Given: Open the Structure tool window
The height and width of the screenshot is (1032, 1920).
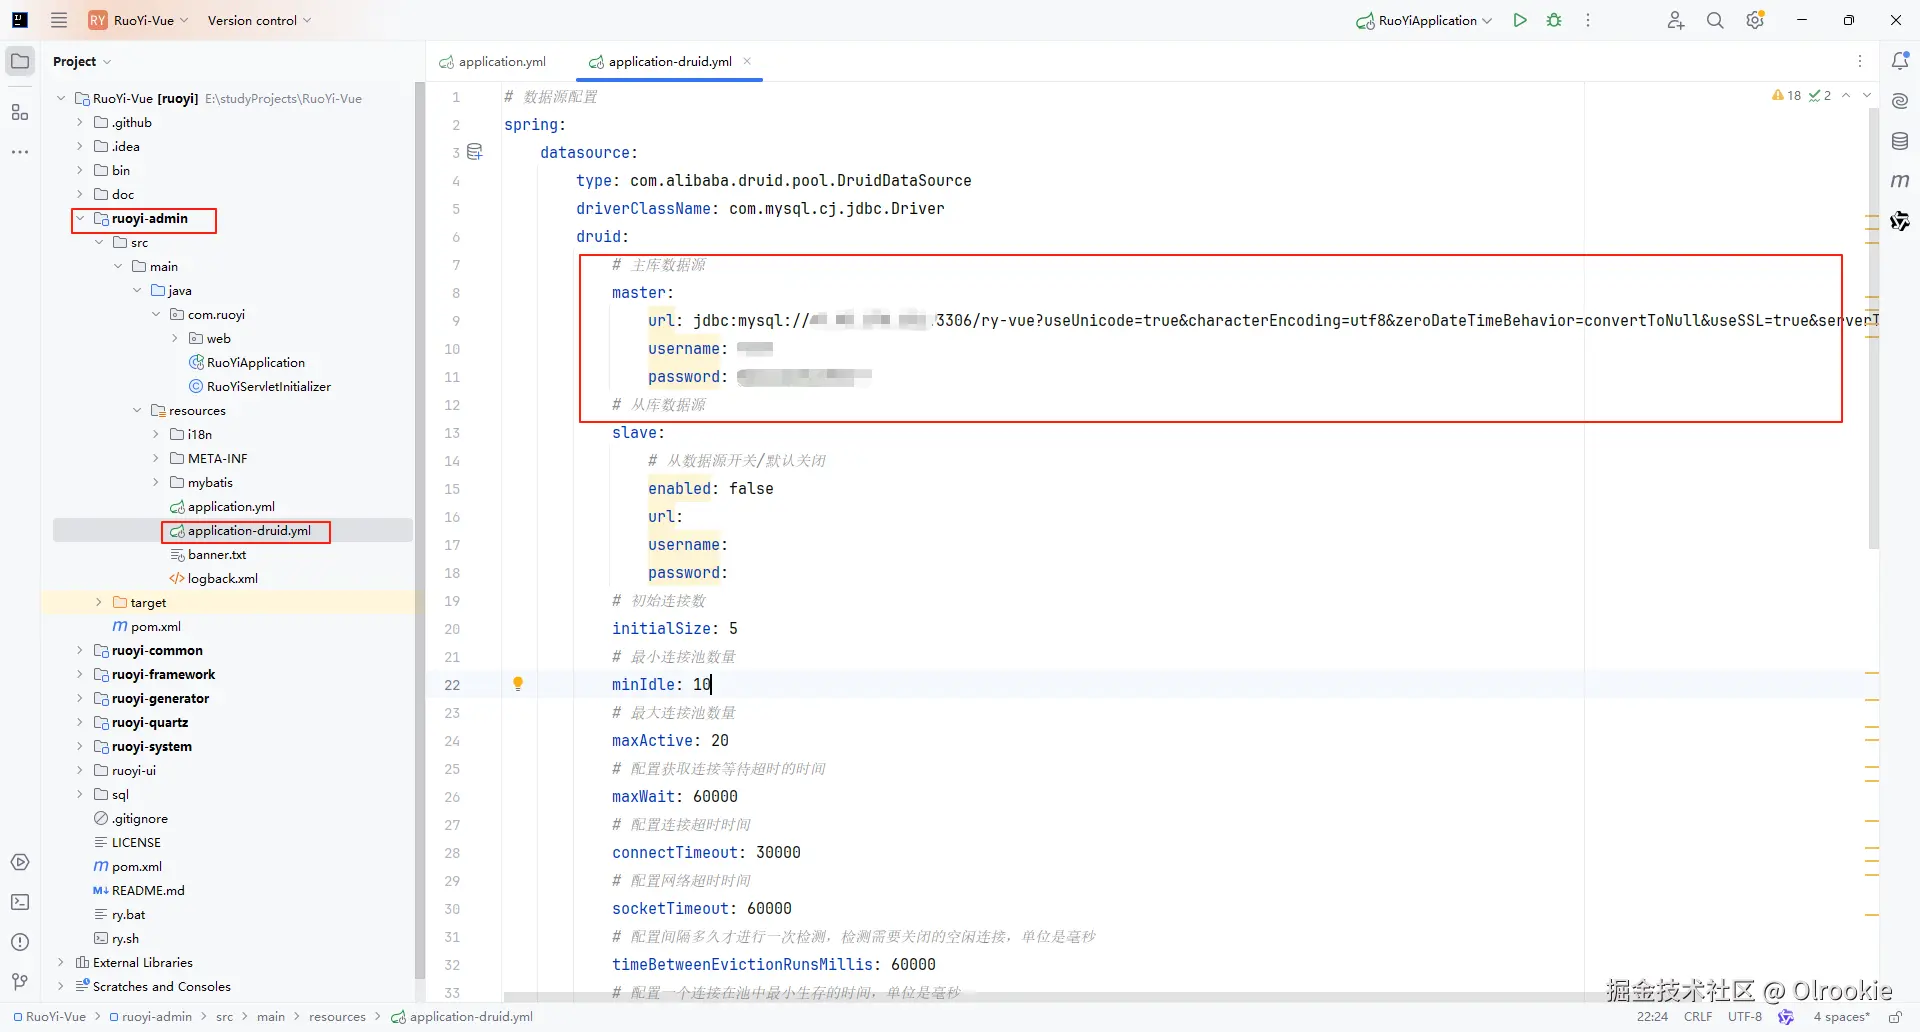Looking at the screenshot, I should pyautogui.click(x=20, y=112).
